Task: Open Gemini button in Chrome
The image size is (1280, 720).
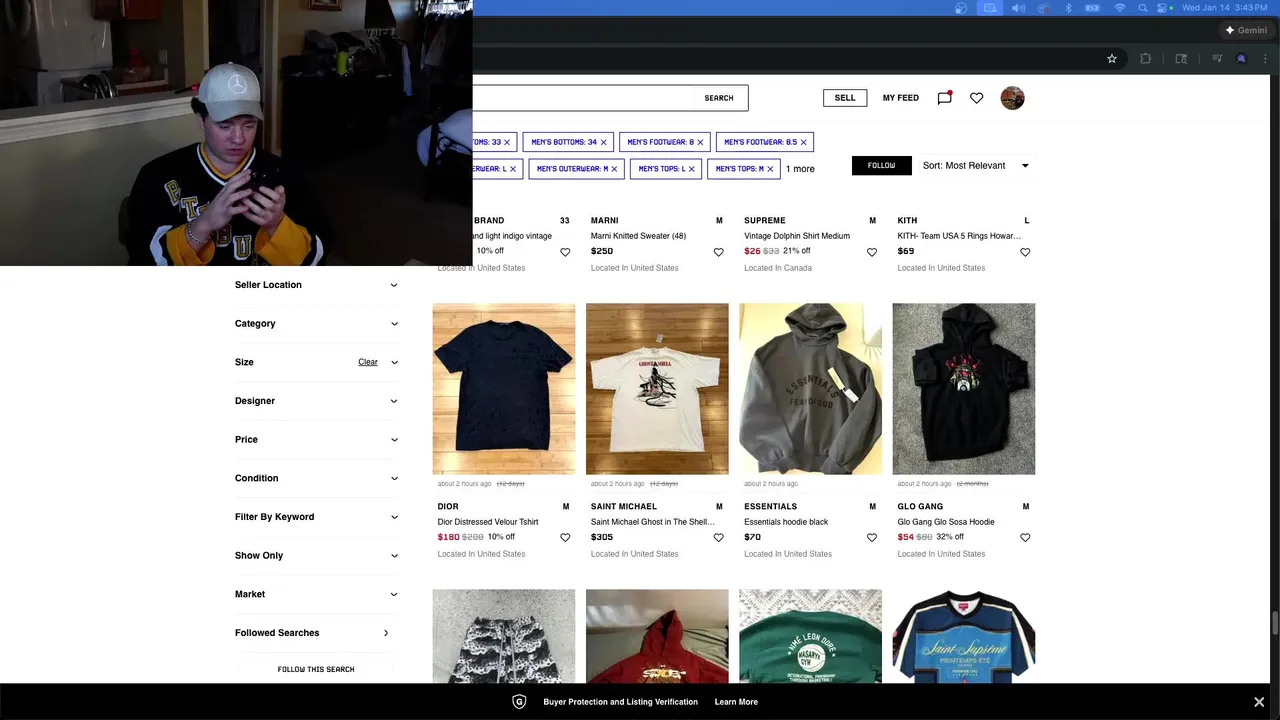Action: pos(1246,30)
